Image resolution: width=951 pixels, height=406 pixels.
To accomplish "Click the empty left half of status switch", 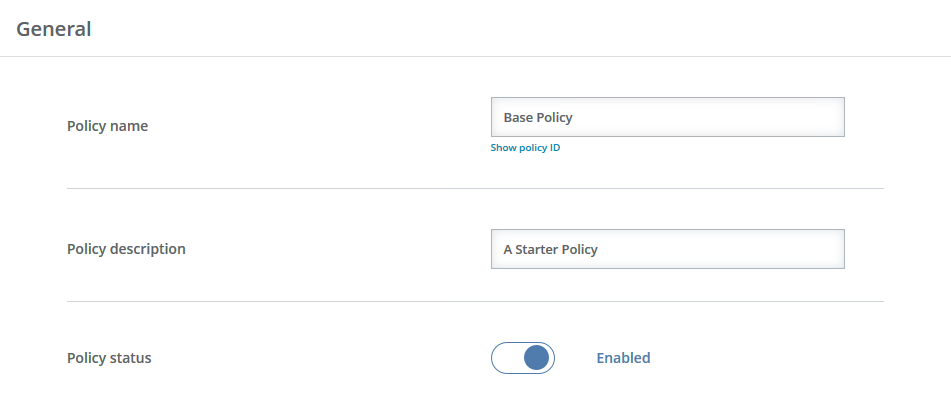I will click(x=507, y=357).
